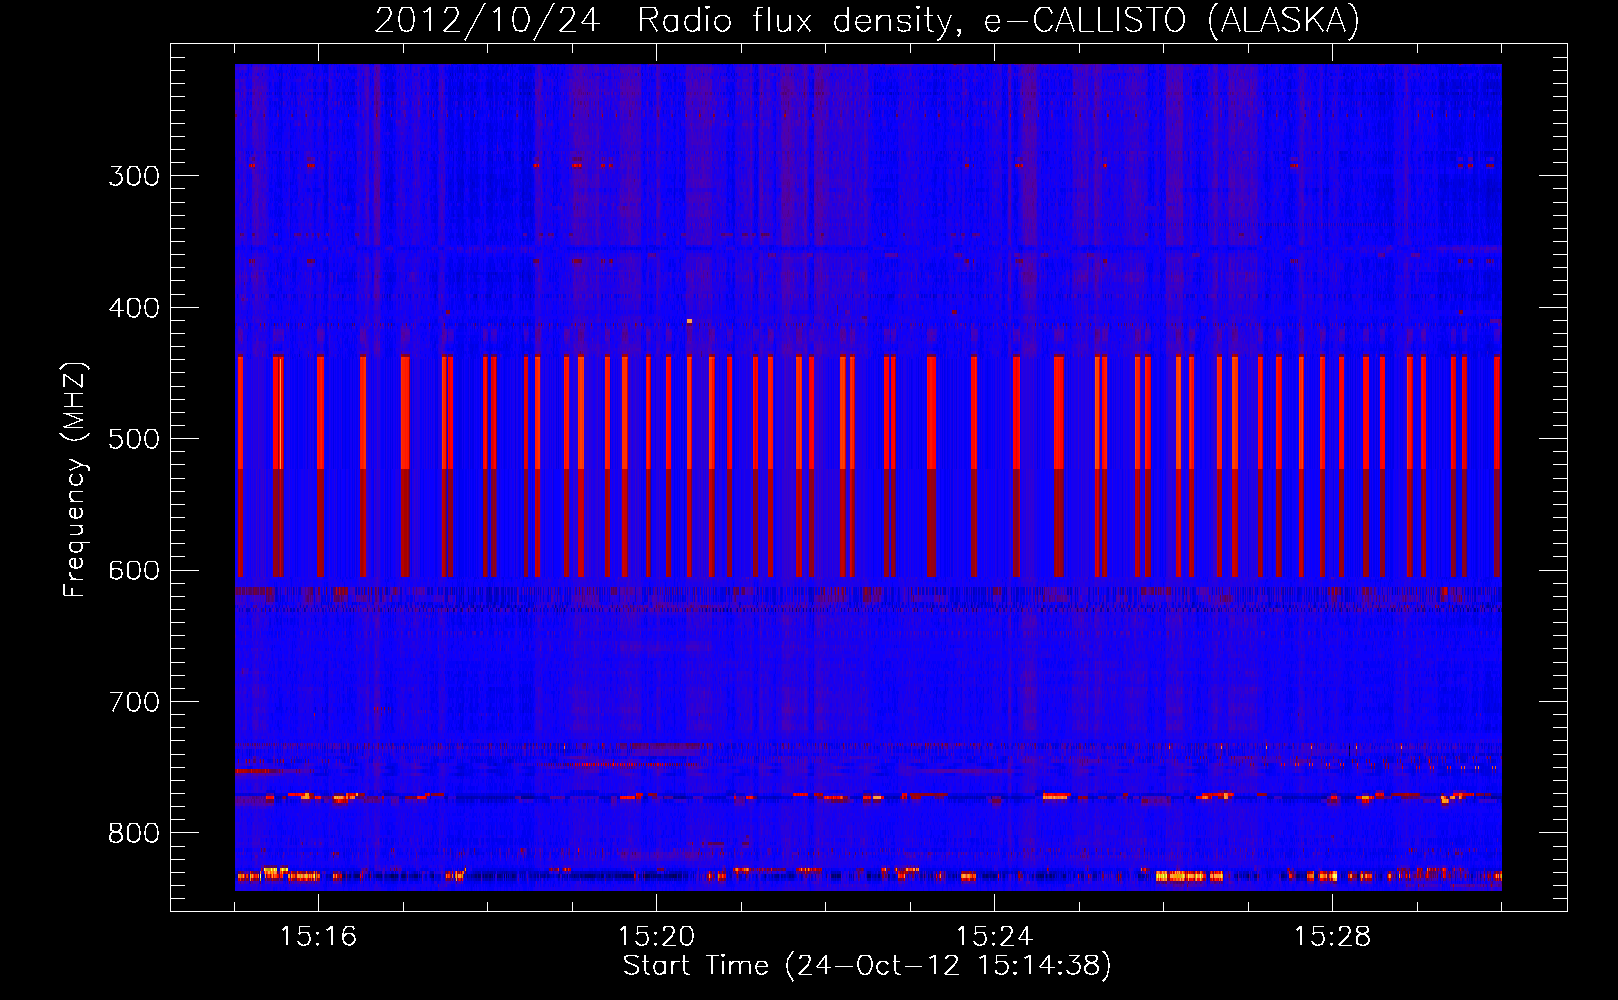The height and width of the screenshot is (1000, 1618).
Task: Click the 'Frequency (MHZ)' axis label
Action: coord(75,479)
